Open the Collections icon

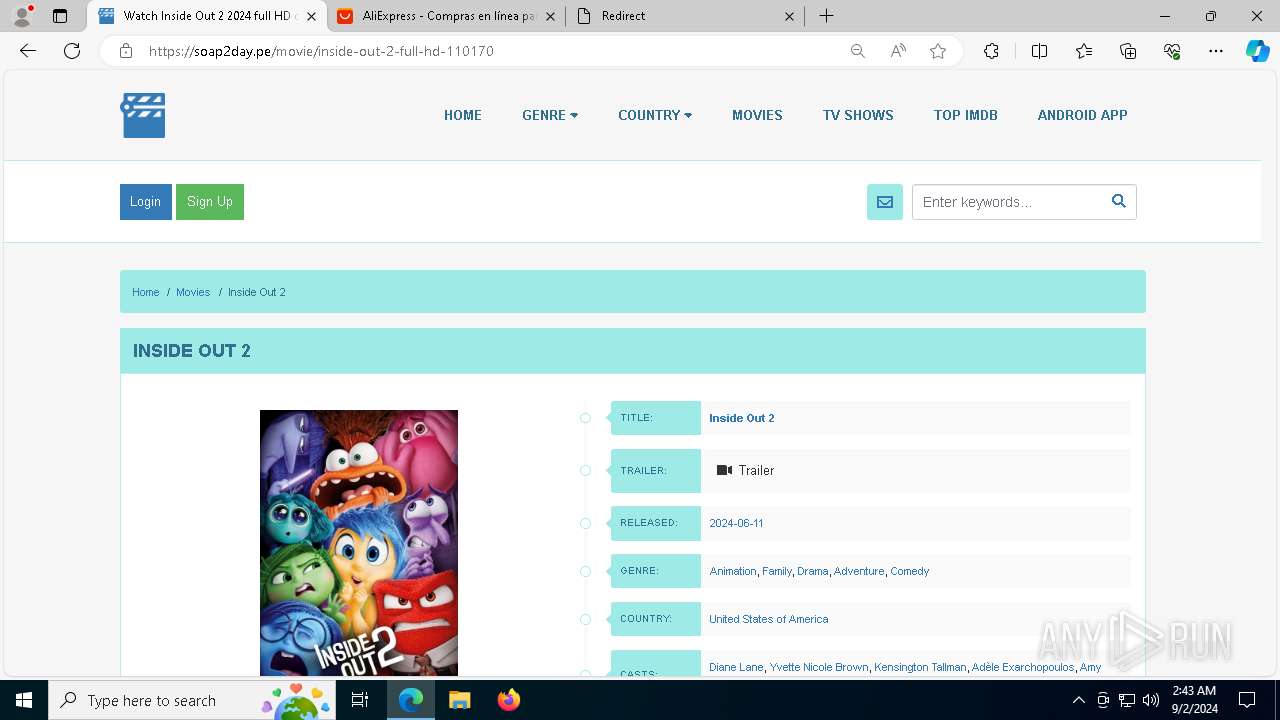point(1128,51)
